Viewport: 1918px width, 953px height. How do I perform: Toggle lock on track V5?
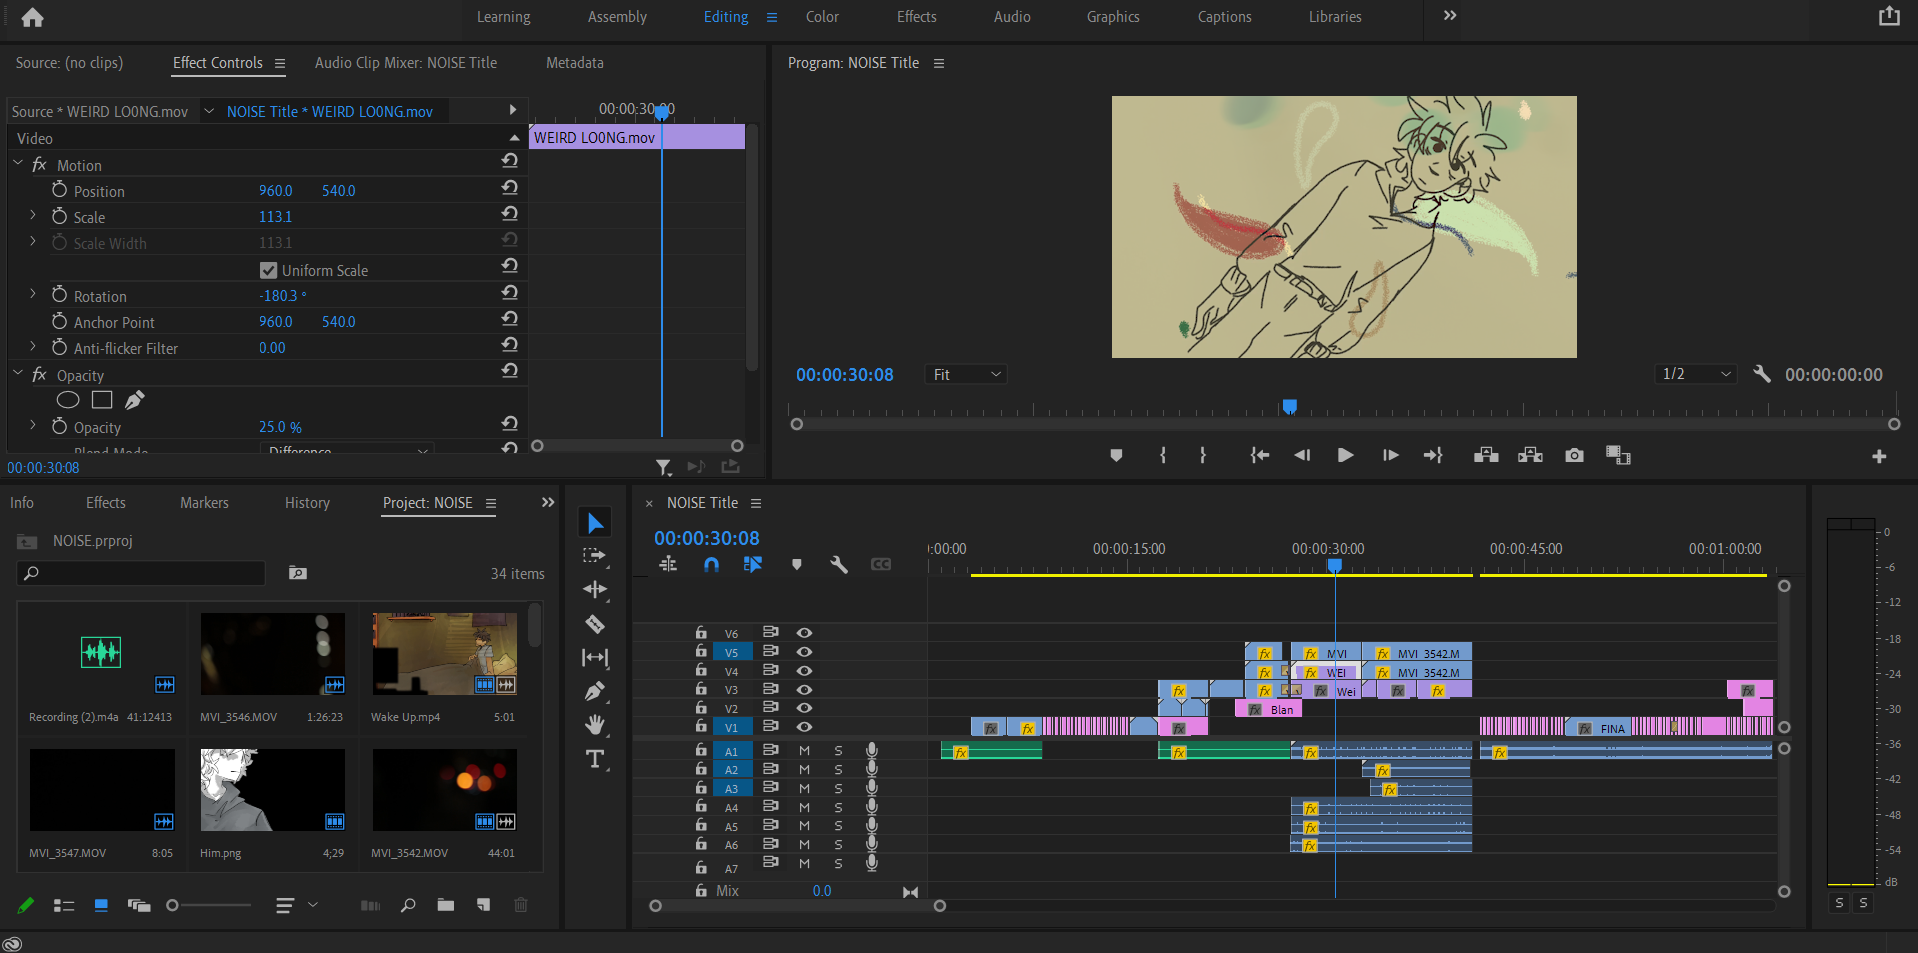click(x=701, y=651)
